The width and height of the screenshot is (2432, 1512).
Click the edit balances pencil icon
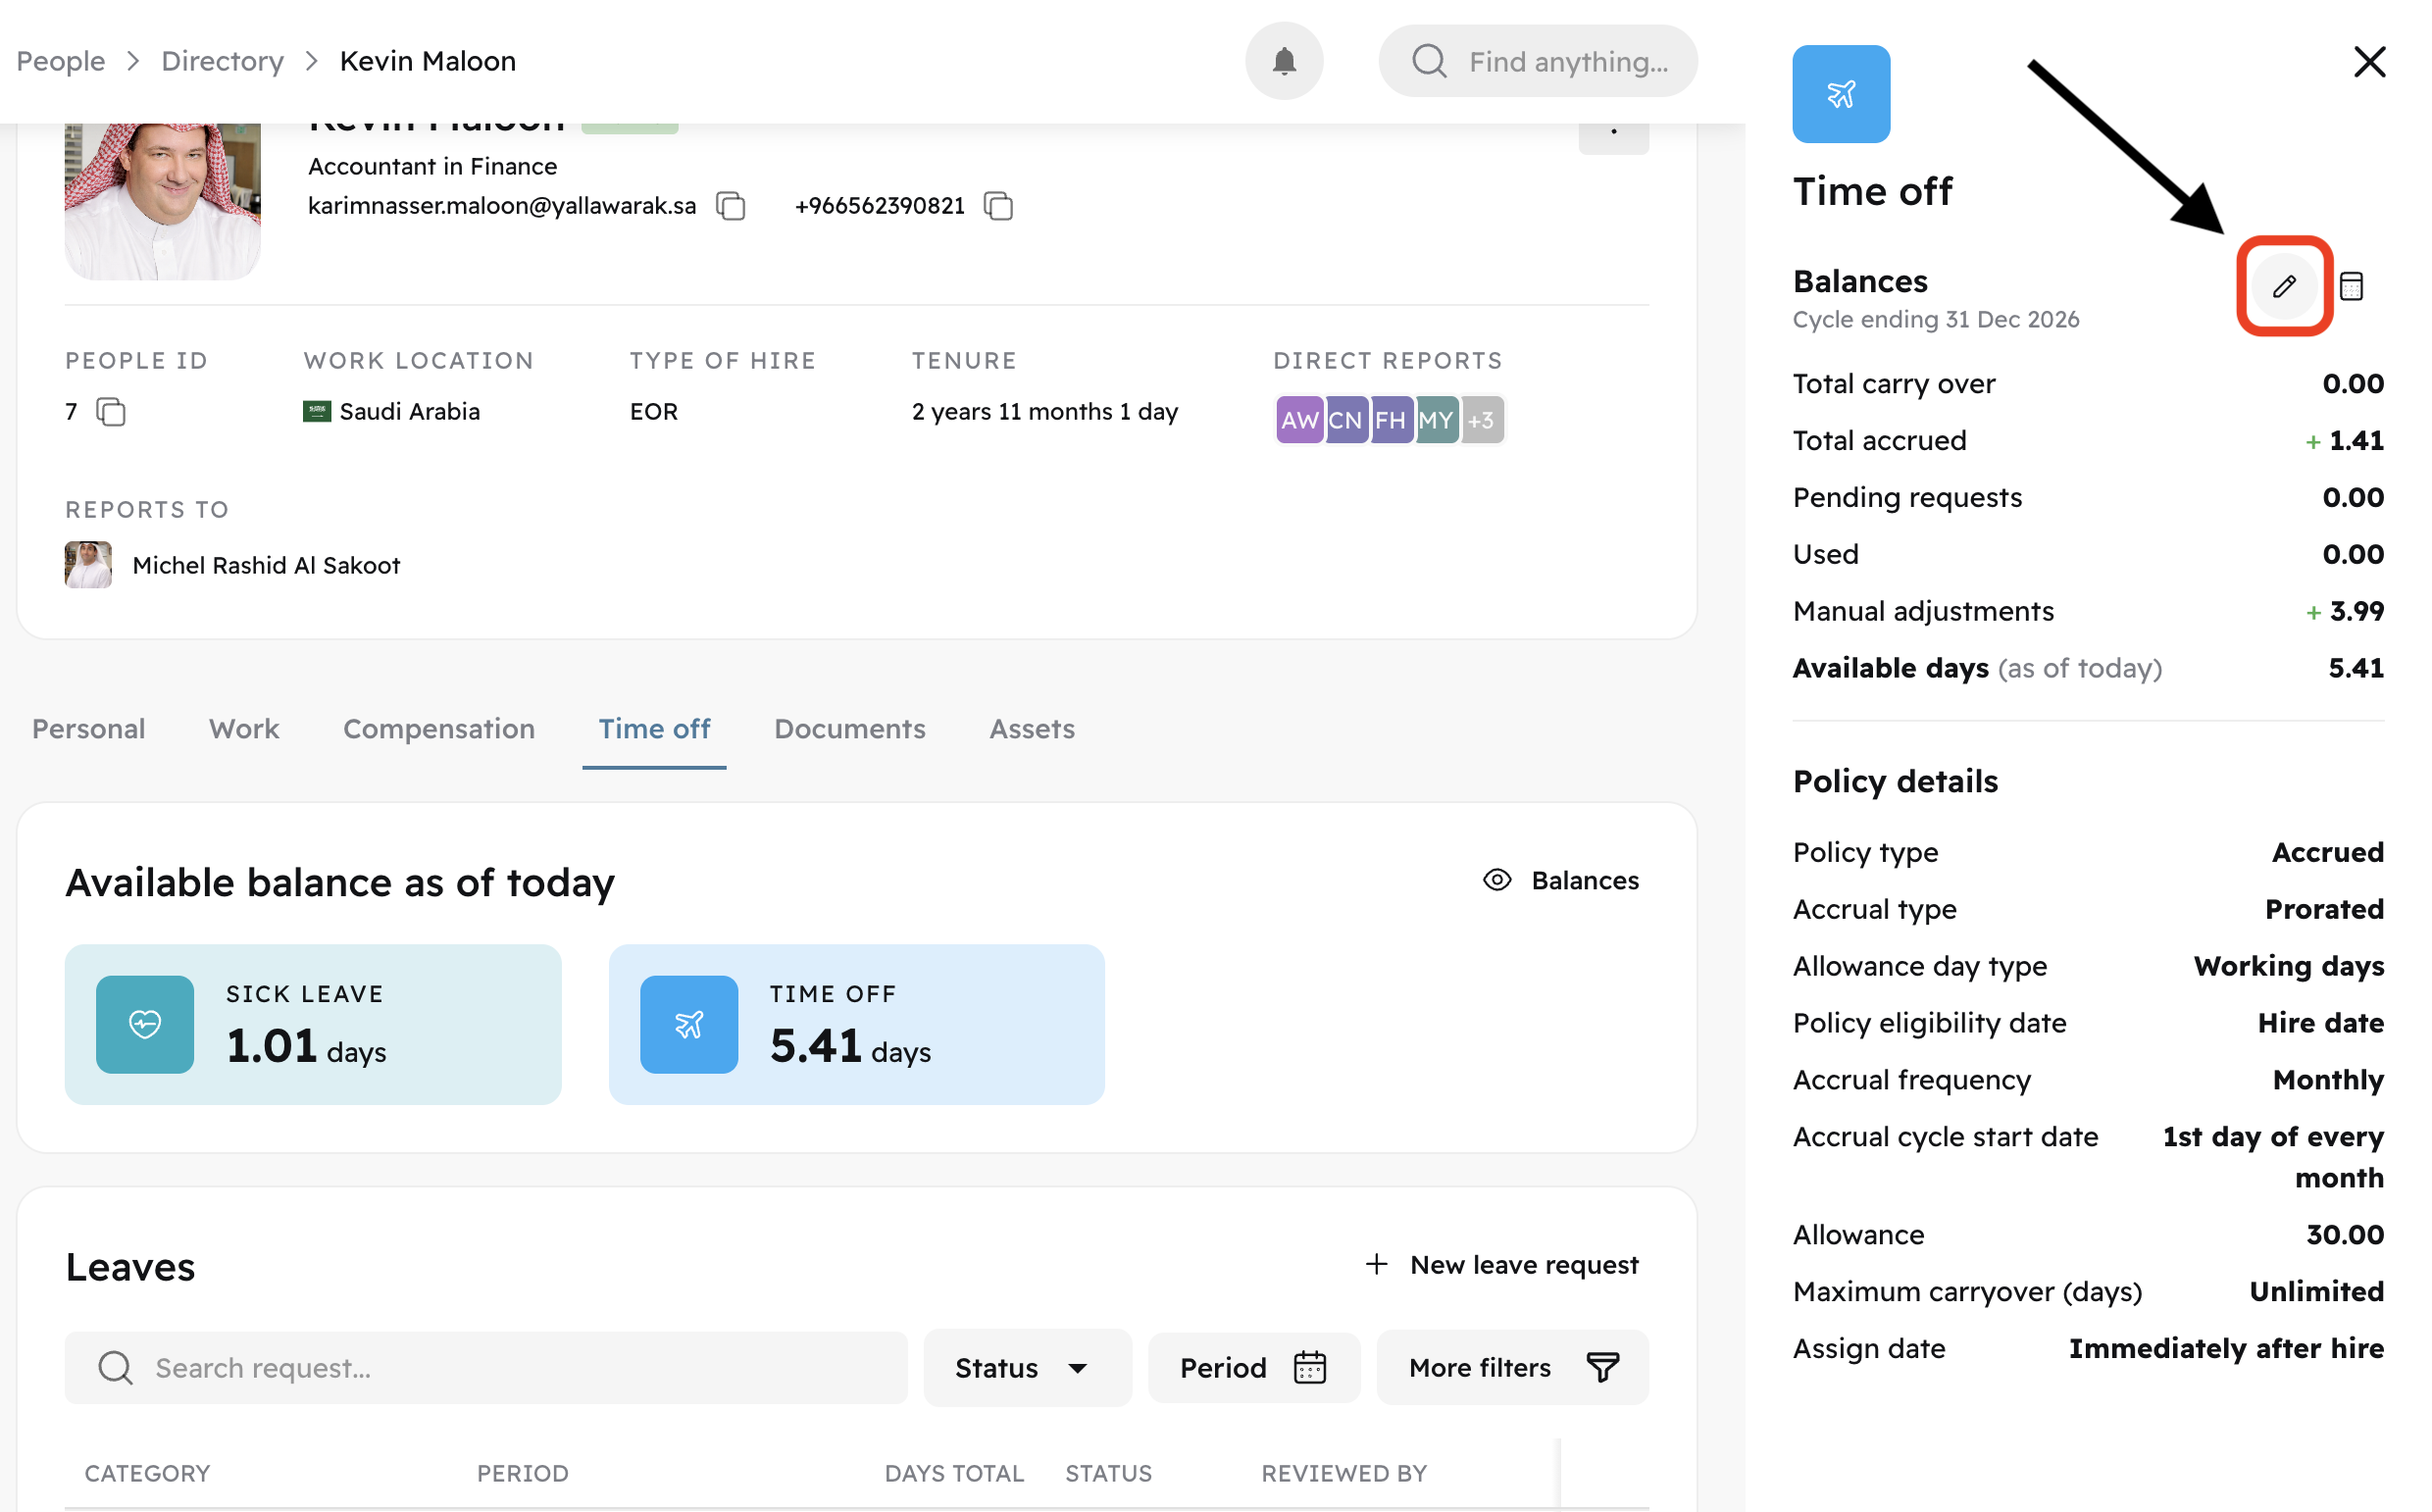[x=2283, y=287]
